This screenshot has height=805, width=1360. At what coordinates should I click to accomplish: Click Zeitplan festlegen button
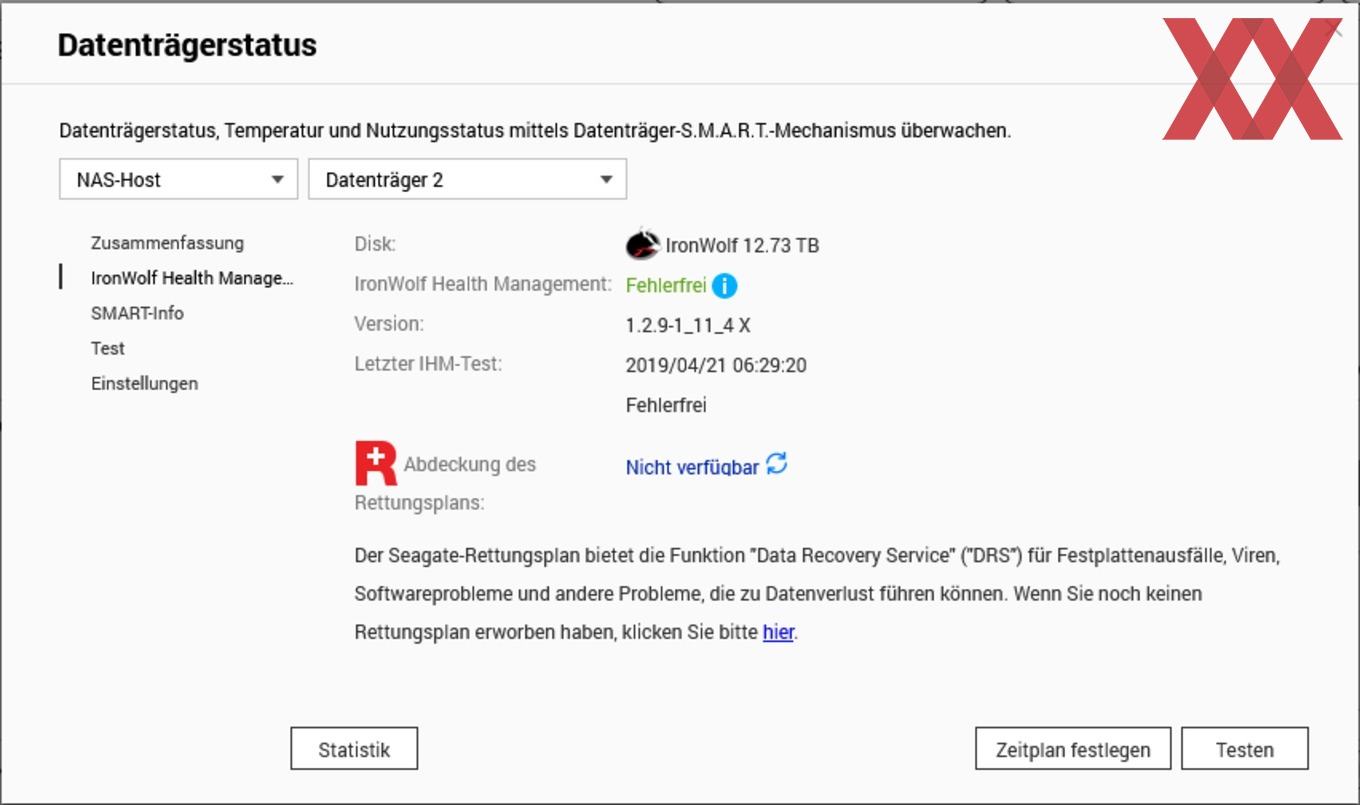1073,749
